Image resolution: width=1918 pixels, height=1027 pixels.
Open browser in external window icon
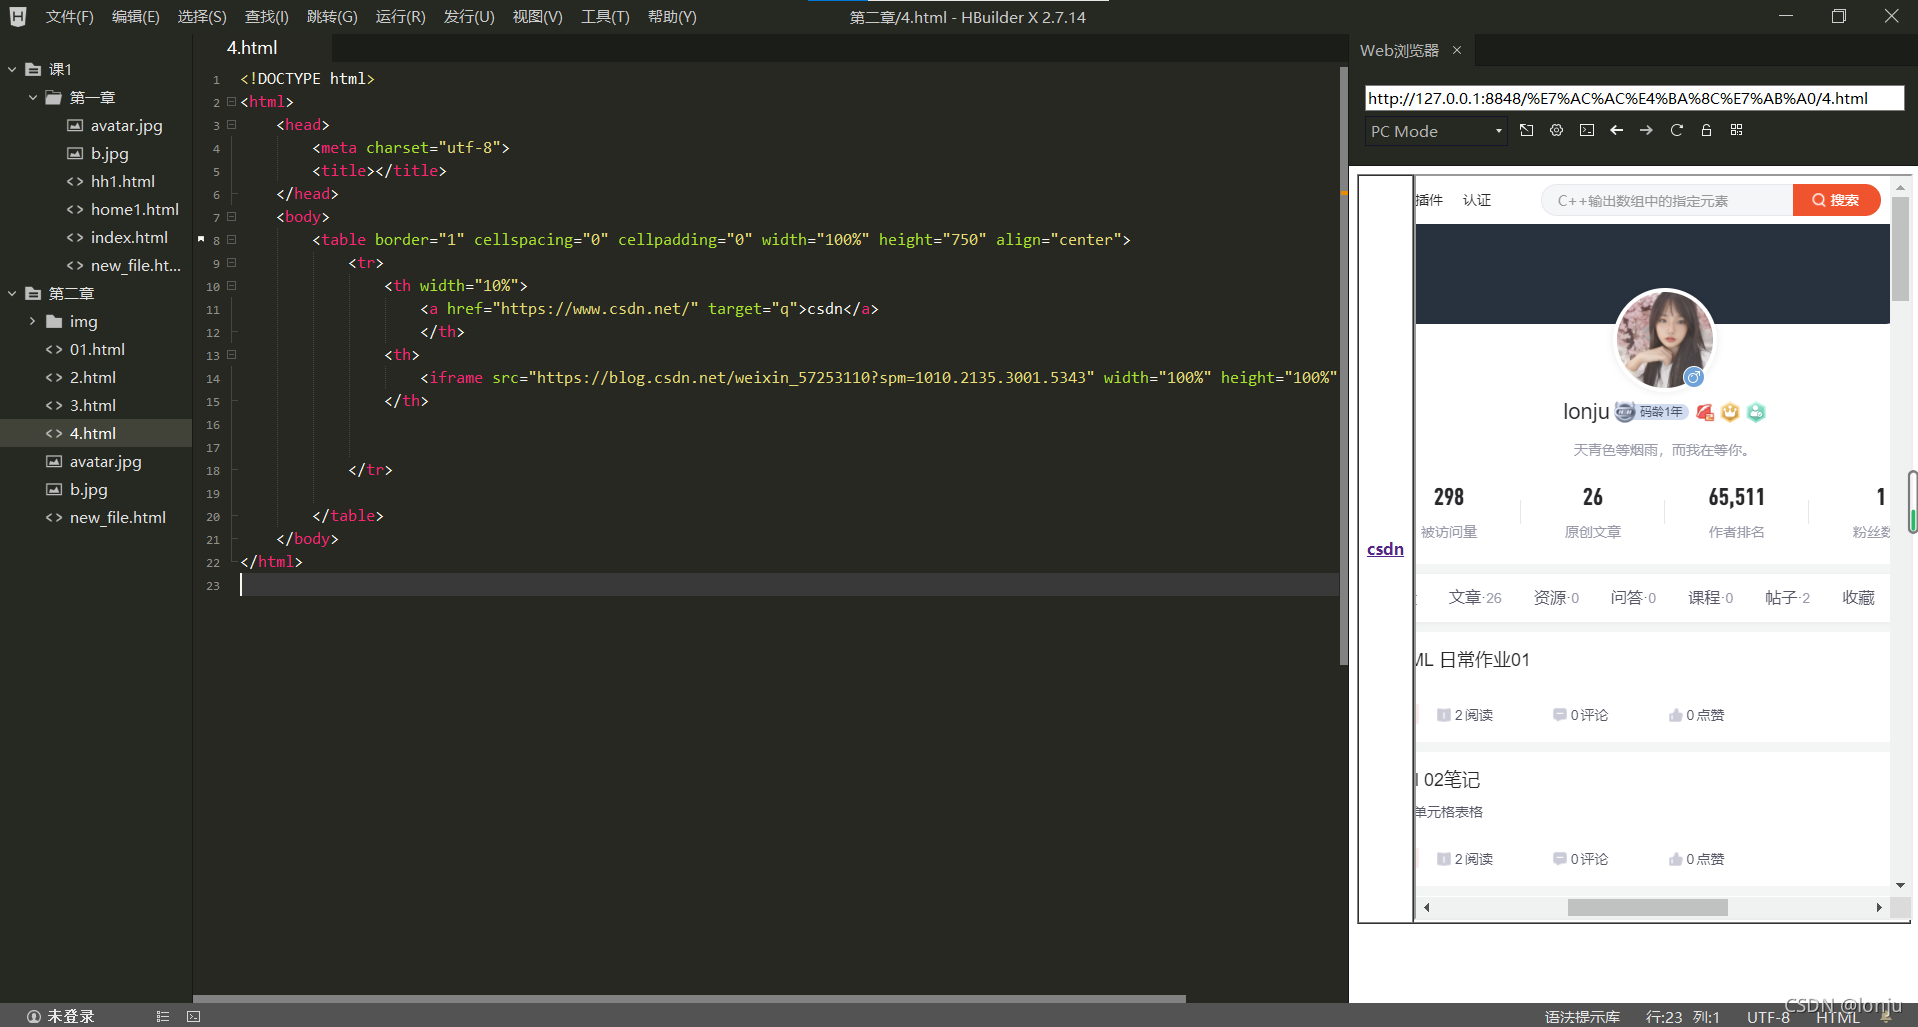(1526, 130)
